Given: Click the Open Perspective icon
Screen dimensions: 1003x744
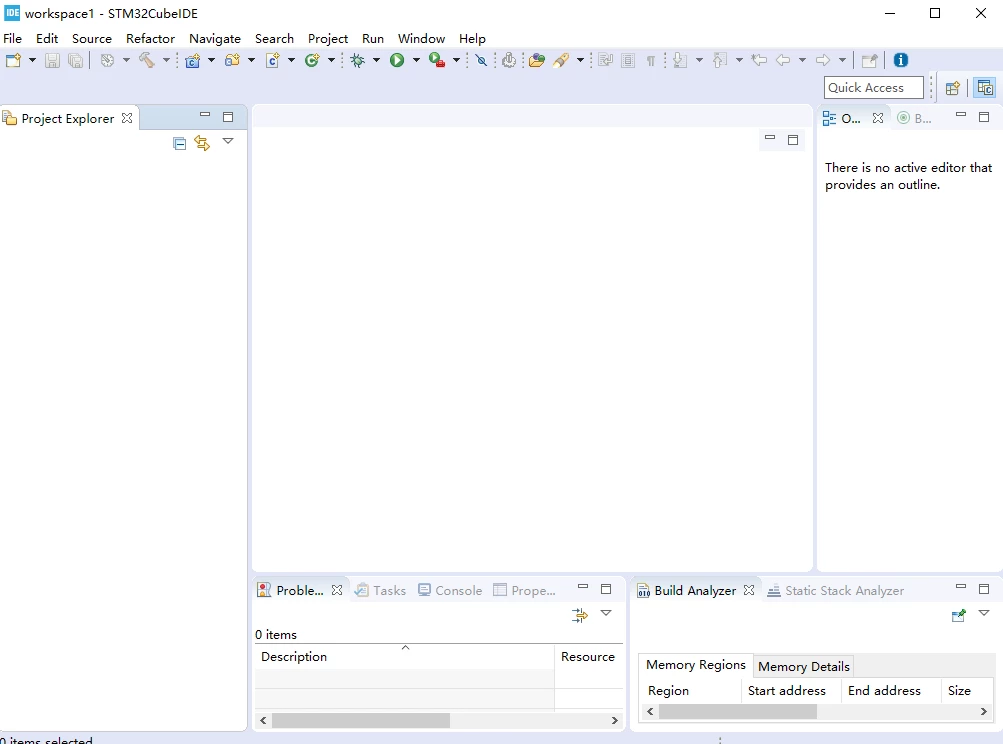Looking at the screenshot, I should coord(952,88).
